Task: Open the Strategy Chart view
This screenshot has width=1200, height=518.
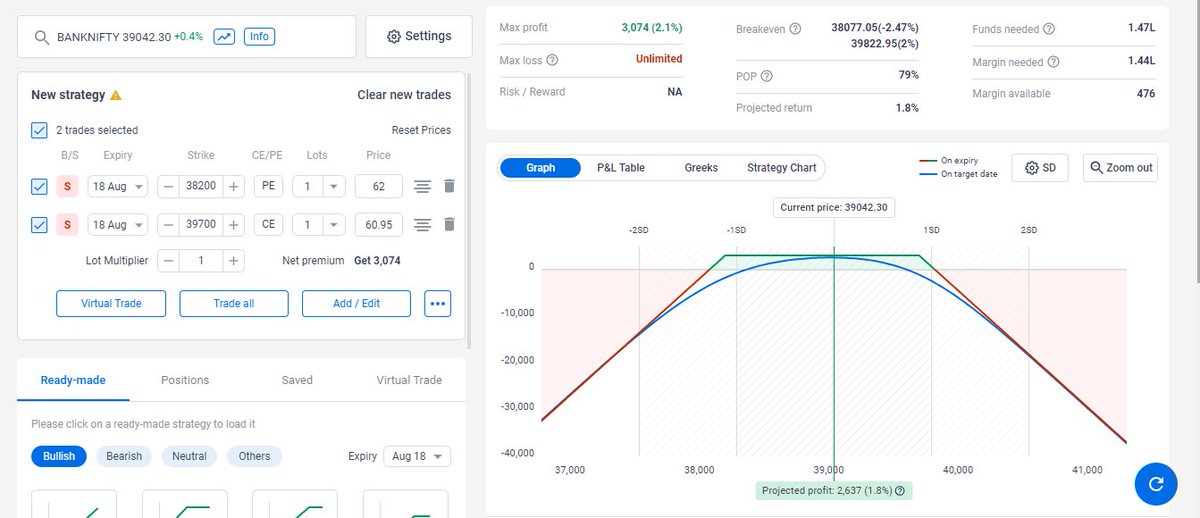Action: pos(782,167)
